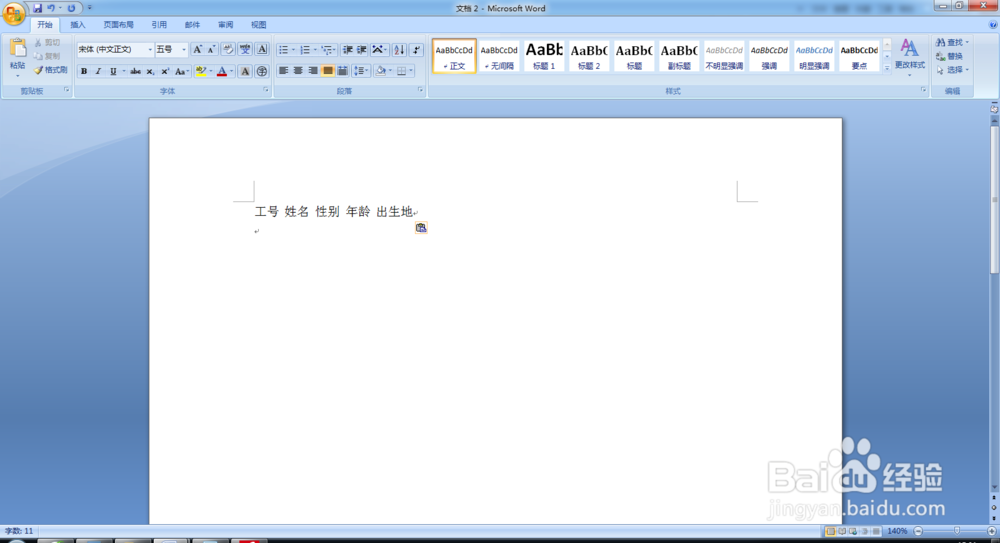The width and height of the screenshot is (1000, 543).
Task: Apply the 无间隔 style
Action: point(499,56)
